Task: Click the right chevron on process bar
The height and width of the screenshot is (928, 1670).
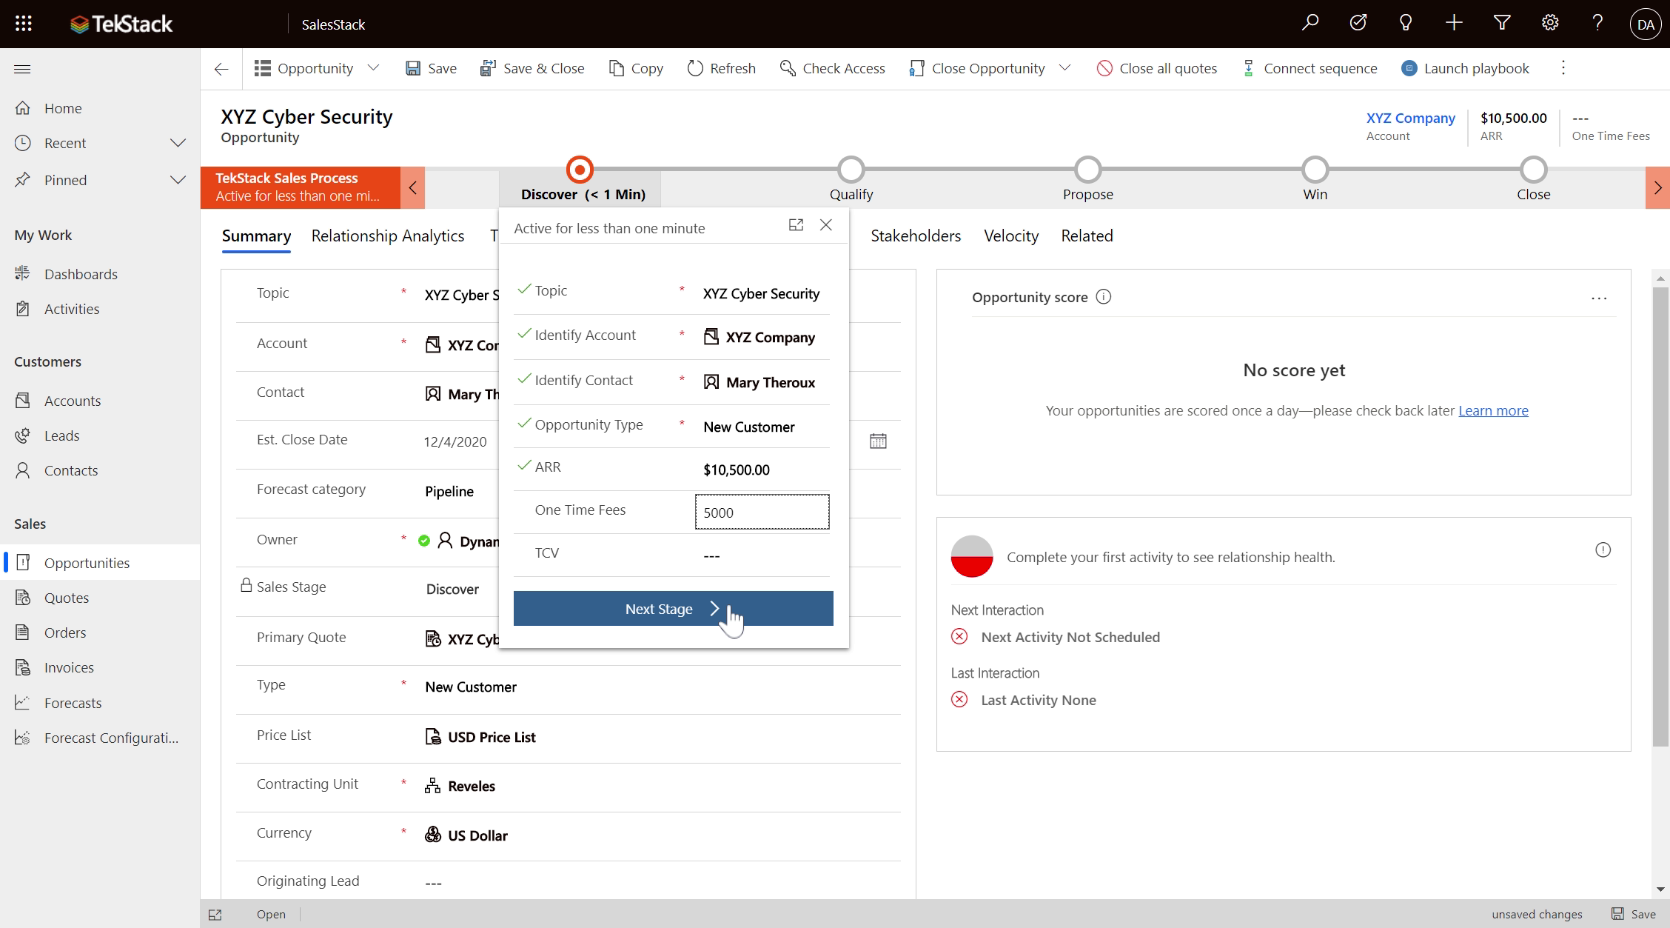Action: tap(1657, 187)
